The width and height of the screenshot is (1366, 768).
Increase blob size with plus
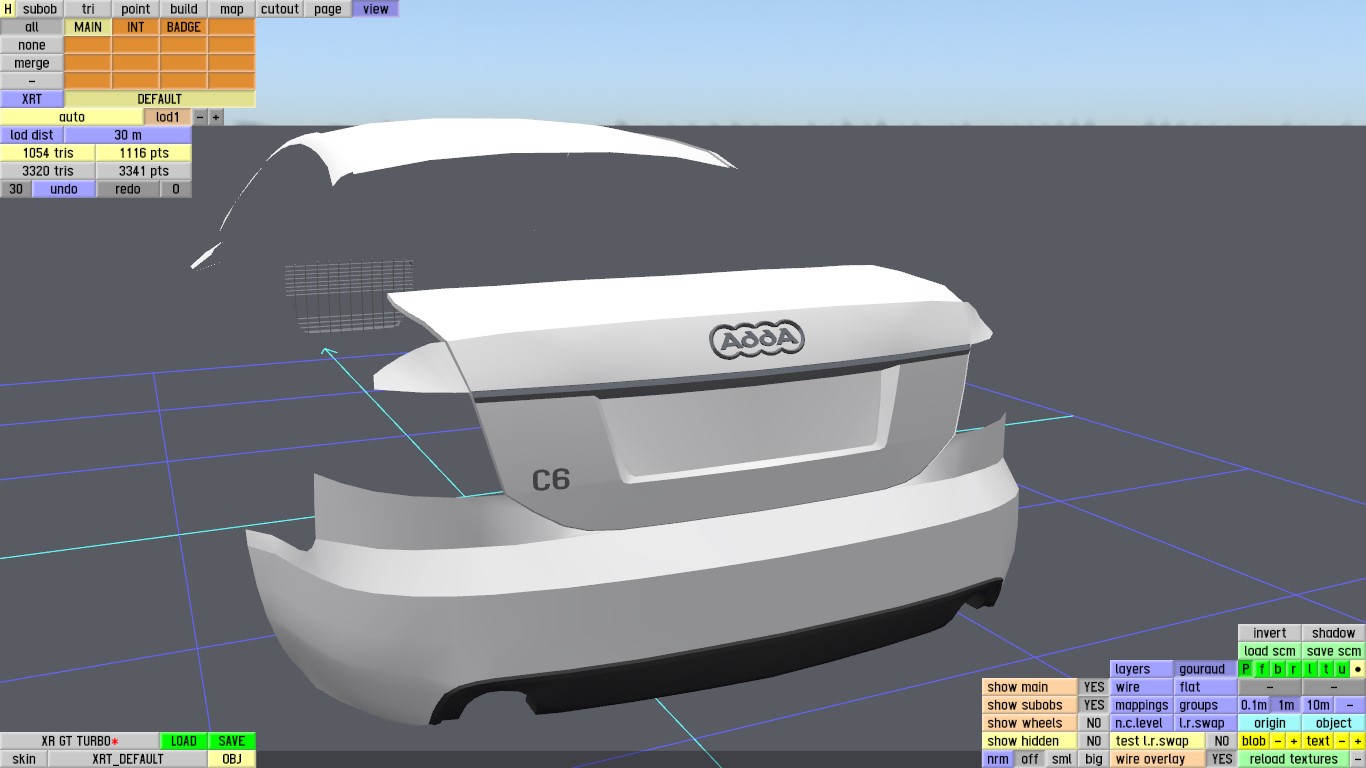coord(1294,741)
